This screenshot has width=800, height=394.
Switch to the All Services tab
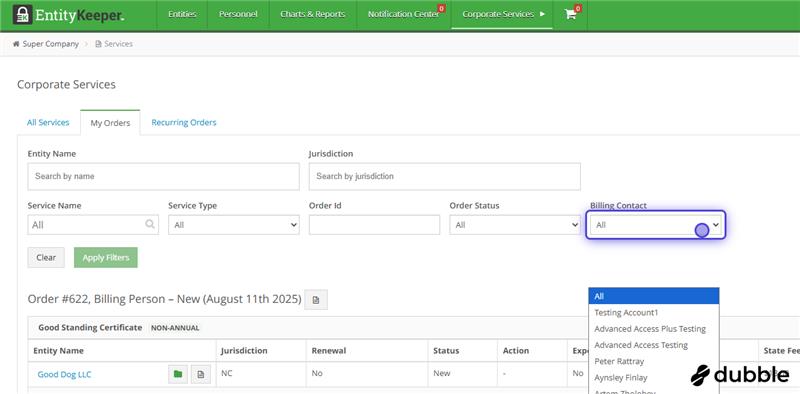(x=48, y=122)
